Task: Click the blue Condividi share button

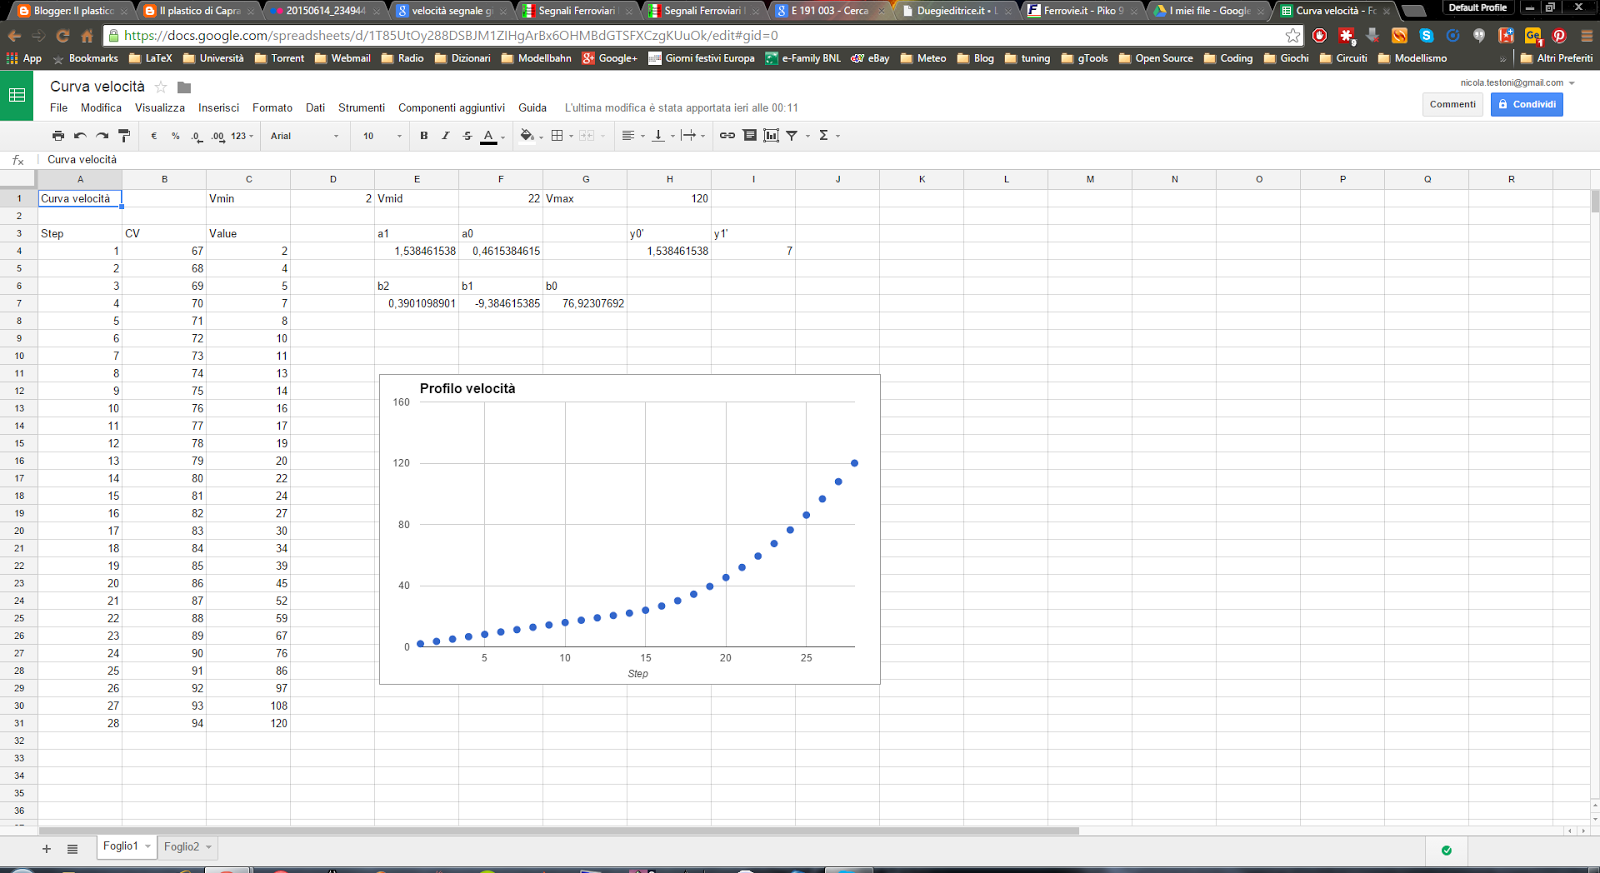Action: tap(1527, 104)
